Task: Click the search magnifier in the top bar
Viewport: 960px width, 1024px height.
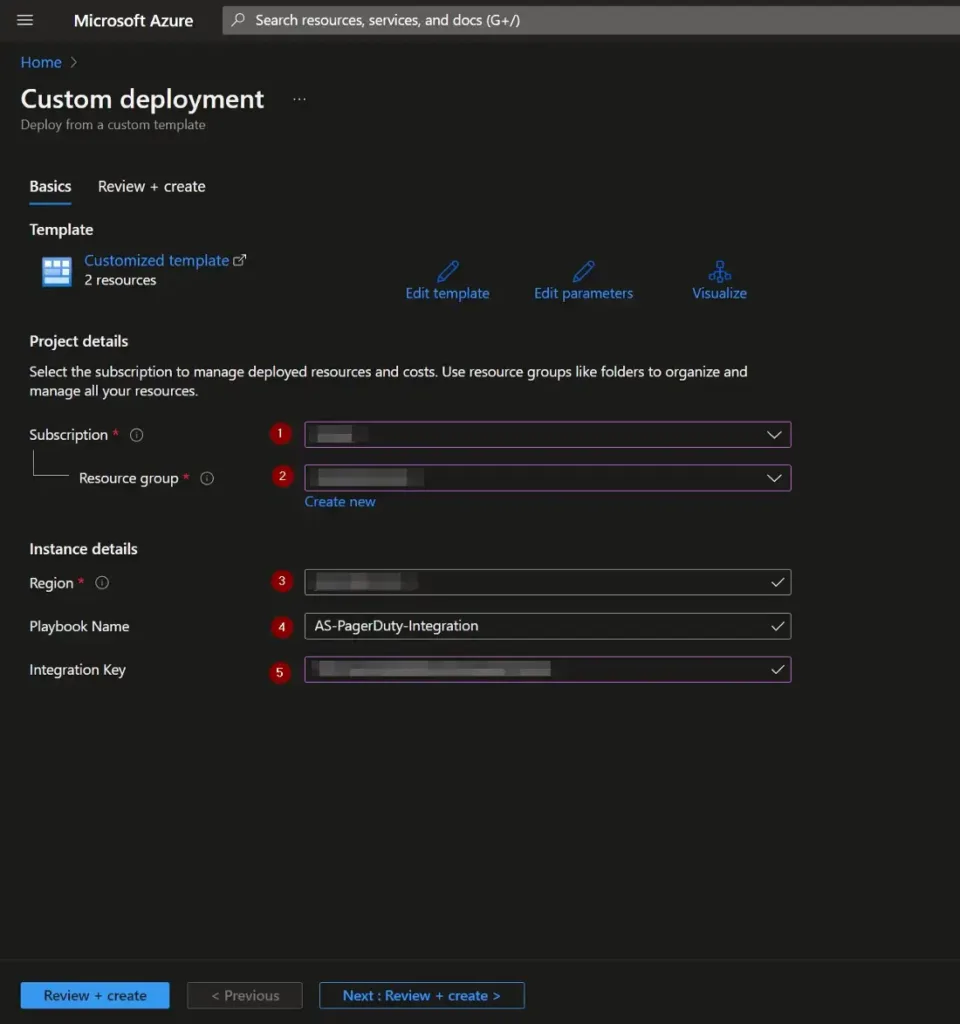Action: click(236, 20)
